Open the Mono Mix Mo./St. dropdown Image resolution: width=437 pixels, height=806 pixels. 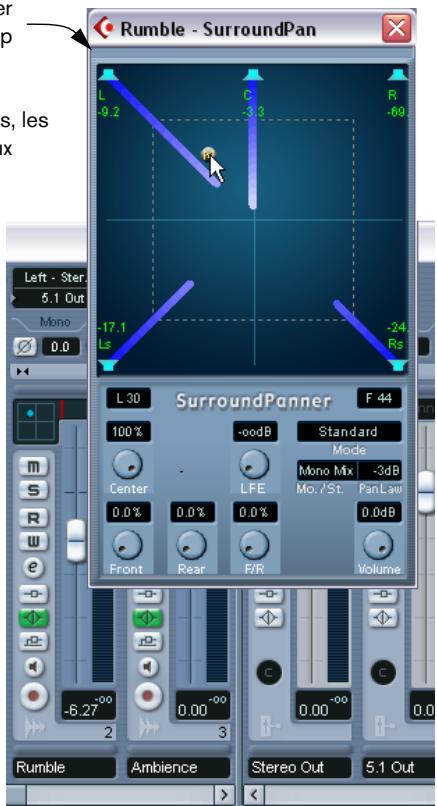pyautogui.click(x=327, y=470)
